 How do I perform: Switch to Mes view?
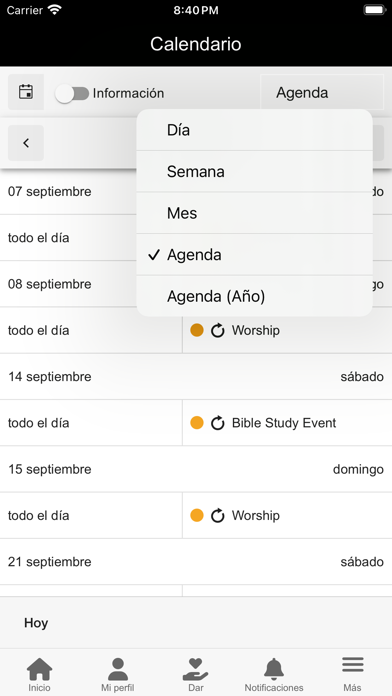click(x=254, y=213)
